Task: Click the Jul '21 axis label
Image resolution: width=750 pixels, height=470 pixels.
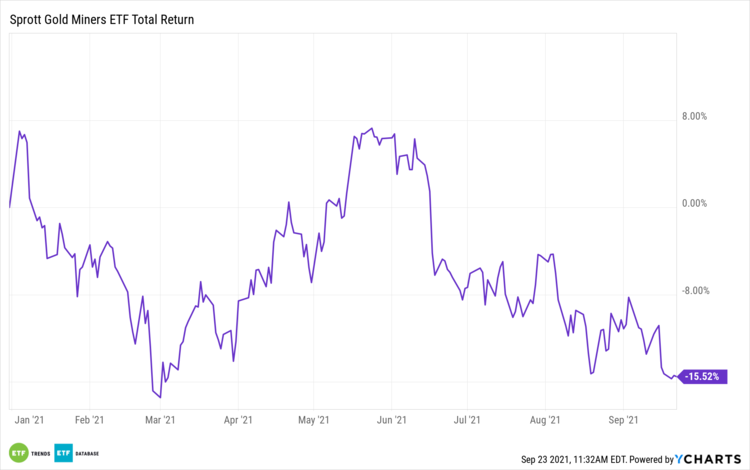Action: point(467,421)
